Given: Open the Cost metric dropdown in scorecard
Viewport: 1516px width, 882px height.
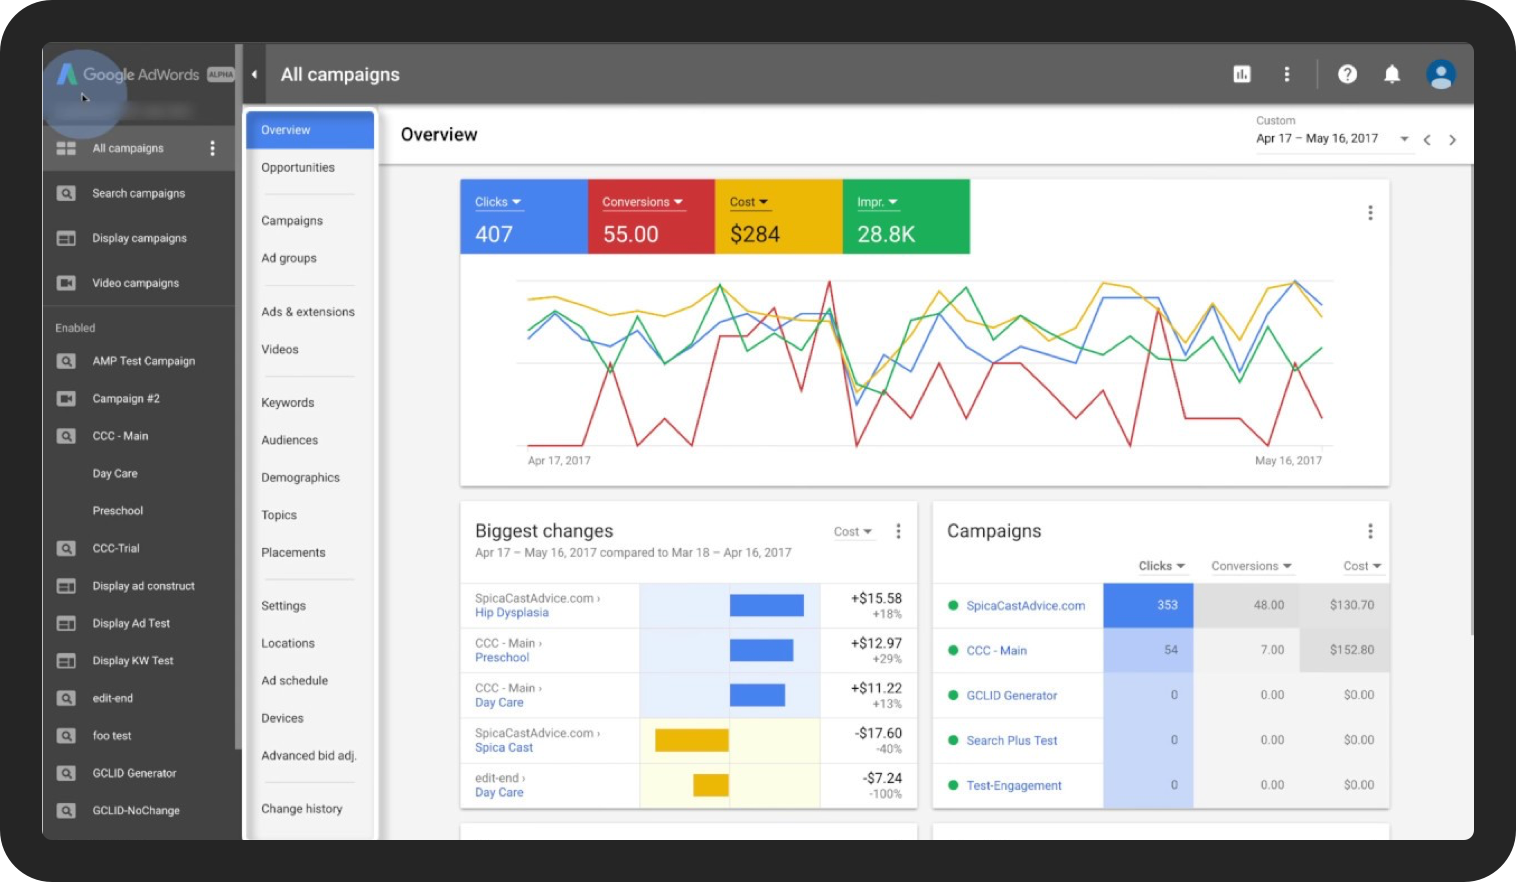Looking at the screenshot, I should [749, 202].
